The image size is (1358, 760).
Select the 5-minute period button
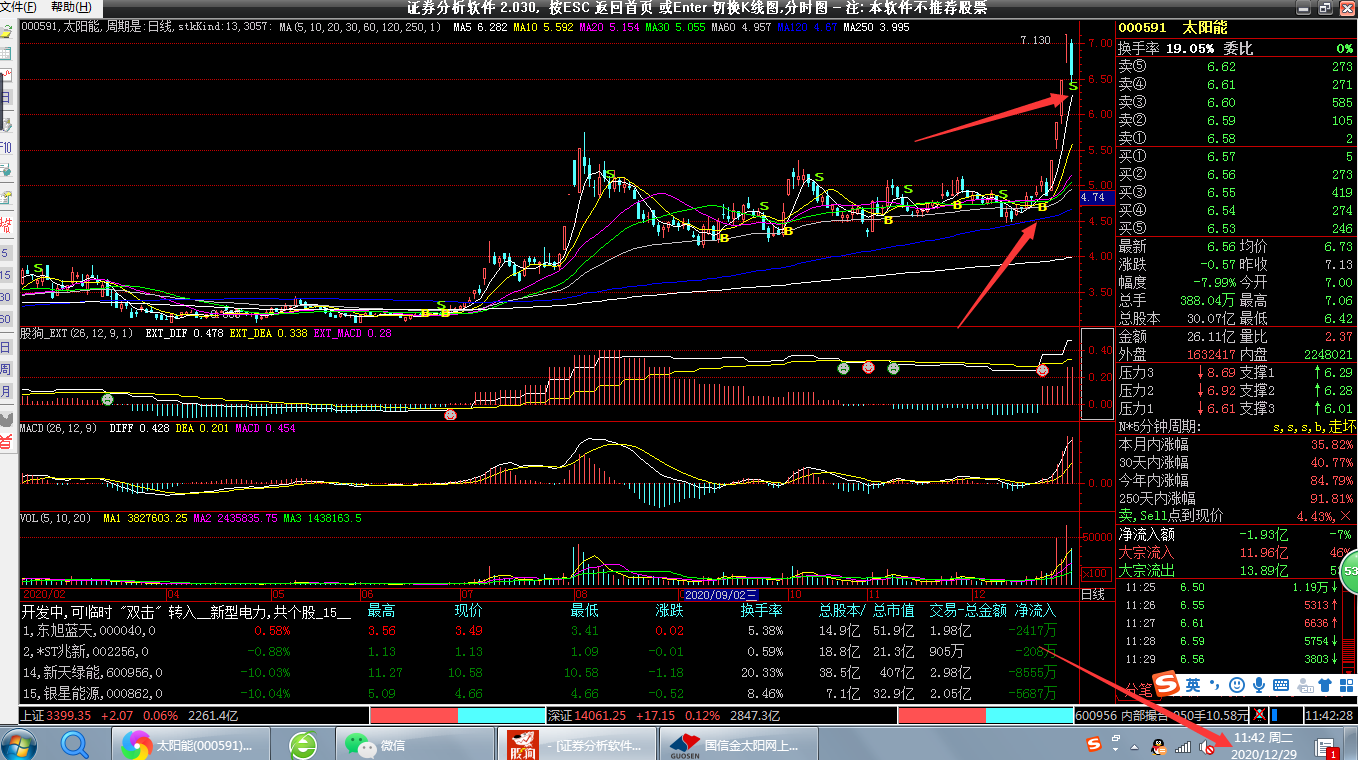pos(6,253)
